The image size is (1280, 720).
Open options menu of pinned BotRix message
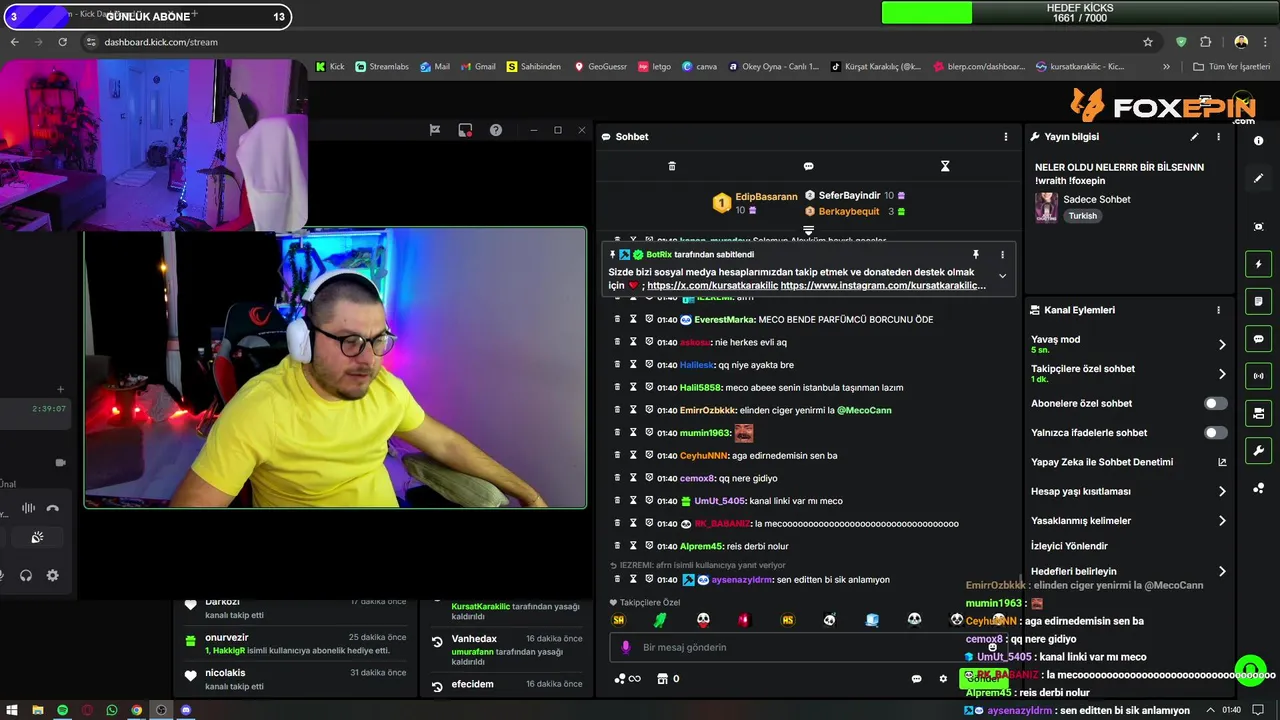[1002, 255]
